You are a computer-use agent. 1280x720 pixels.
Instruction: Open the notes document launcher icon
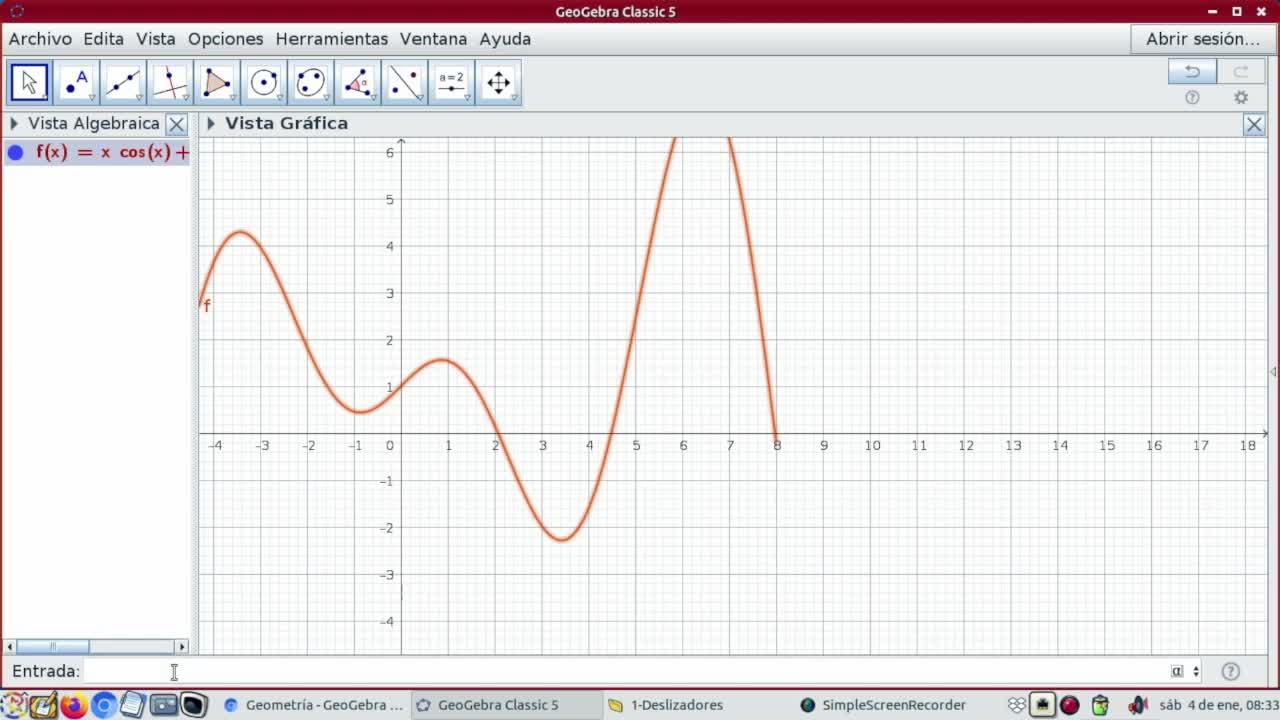click(x=133, y=705)
